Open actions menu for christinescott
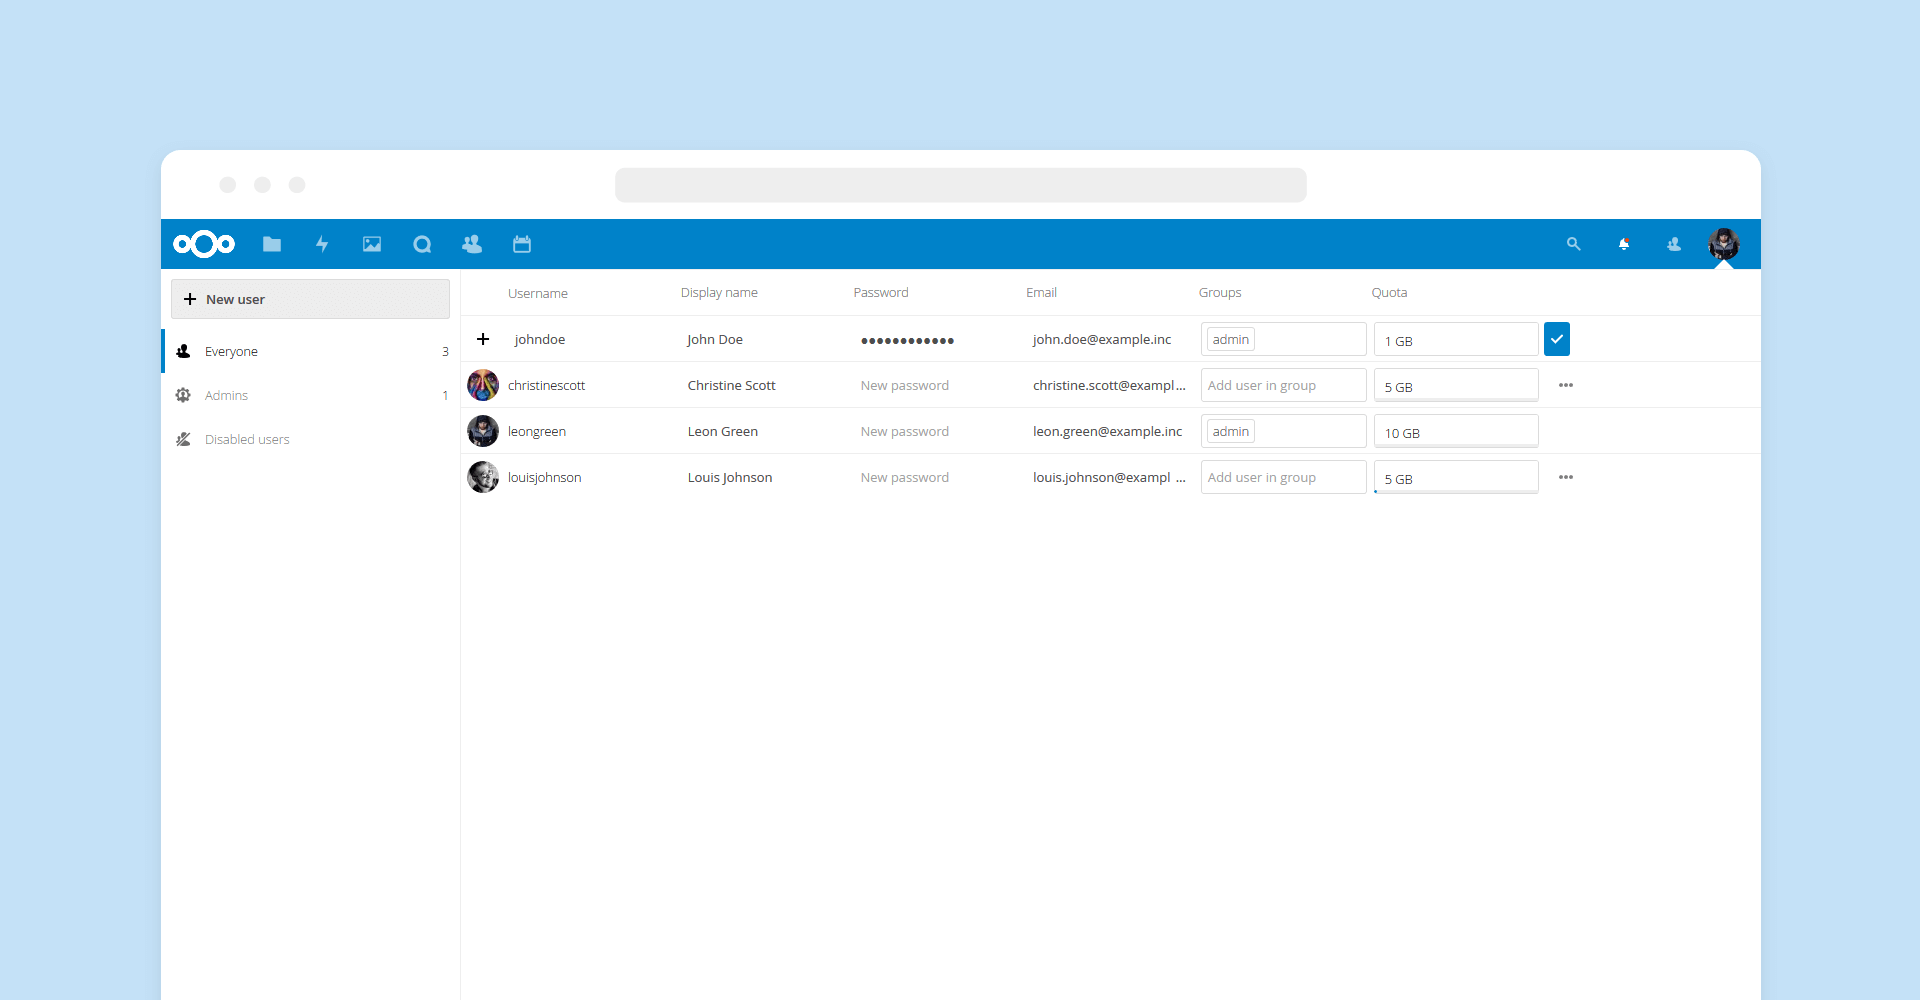 coord(1566,384)
